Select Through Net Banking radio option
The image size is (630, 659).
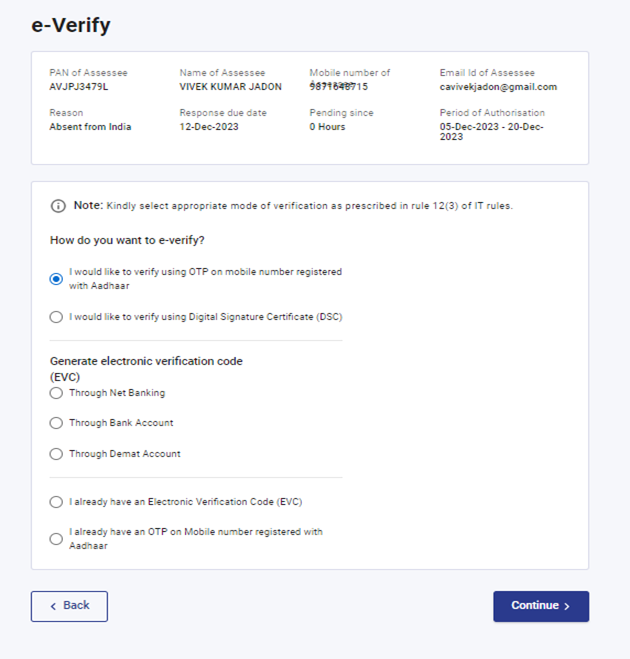tap(56, 393)
